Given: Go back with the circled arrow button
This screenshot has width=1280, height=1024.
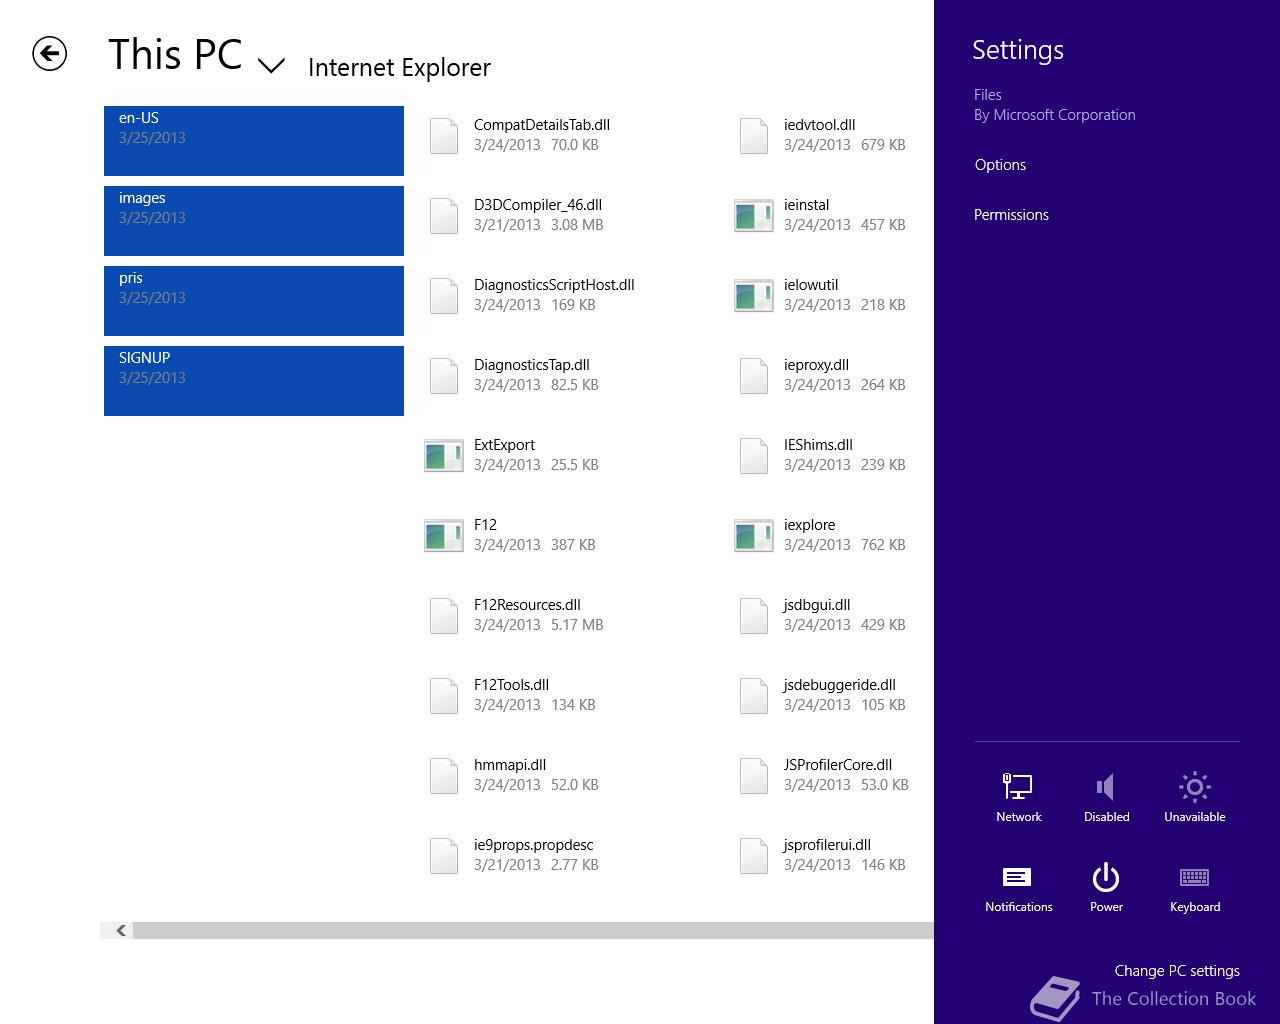Looking at the screenshot, I should click(49, 53).
